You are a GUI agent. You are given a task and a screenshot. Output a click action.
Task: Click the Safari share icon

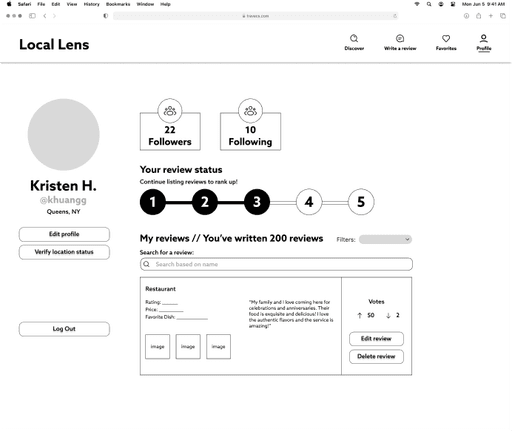tap(478, 16)
